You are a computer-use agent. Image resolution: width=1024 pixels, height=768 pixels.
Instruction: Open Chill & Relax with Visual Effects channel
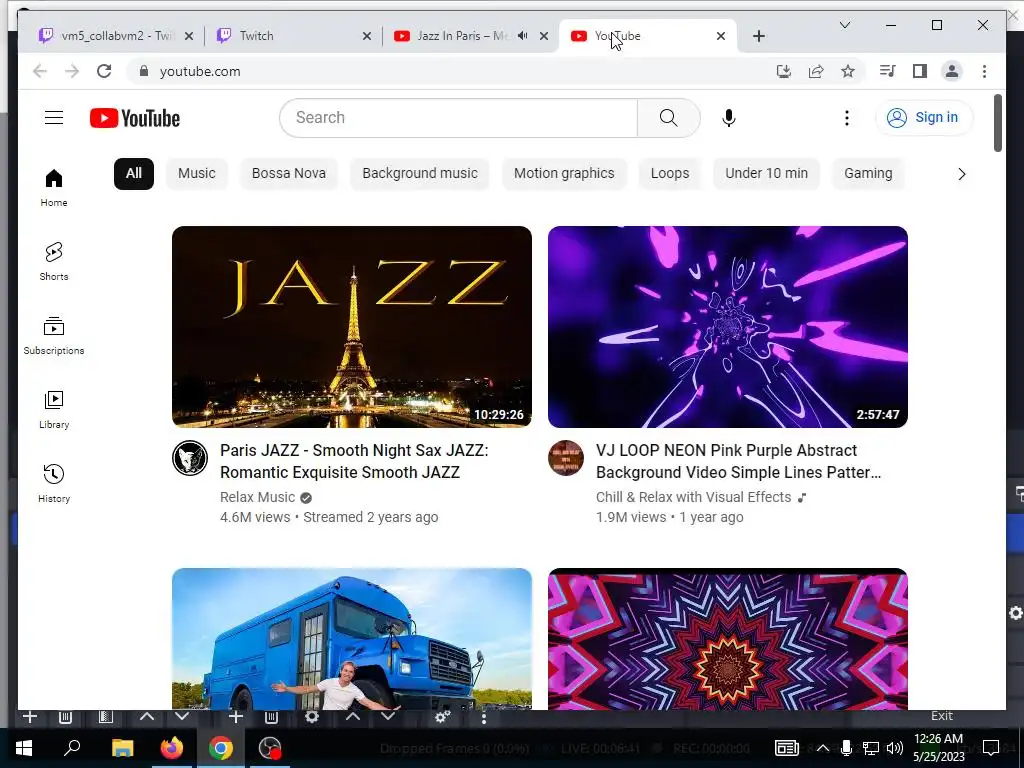click(x=694, y=498)
